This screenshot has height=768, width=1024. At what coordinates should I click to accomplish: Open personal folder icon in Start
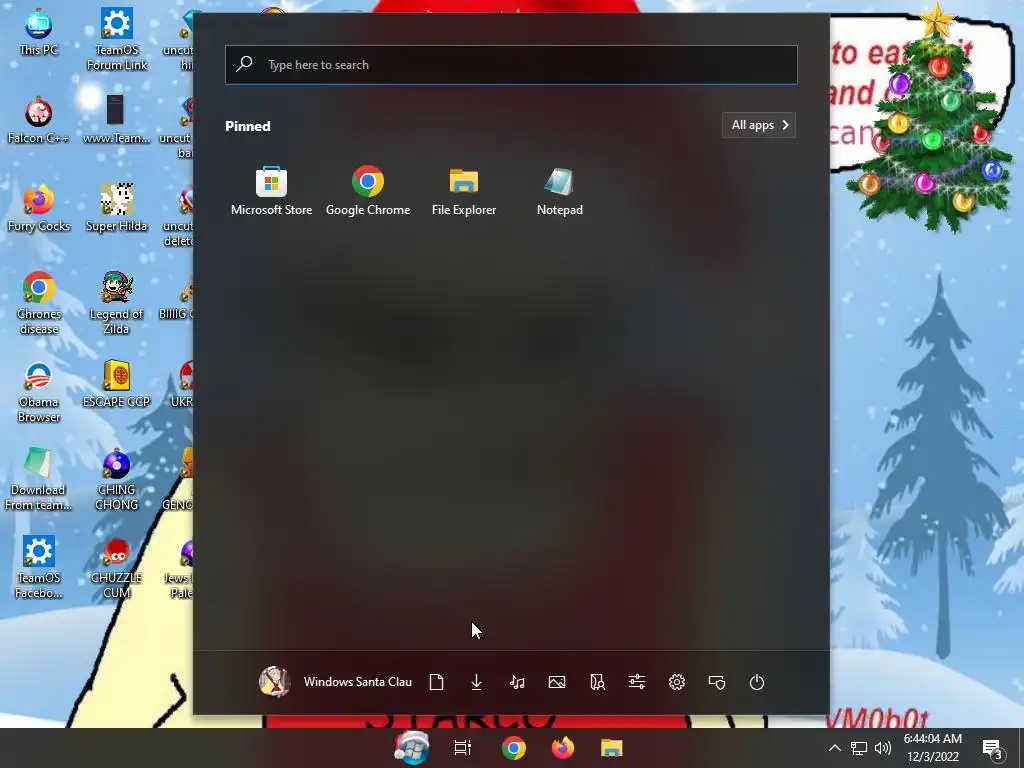pyautogui.click(x=597, y=682)
